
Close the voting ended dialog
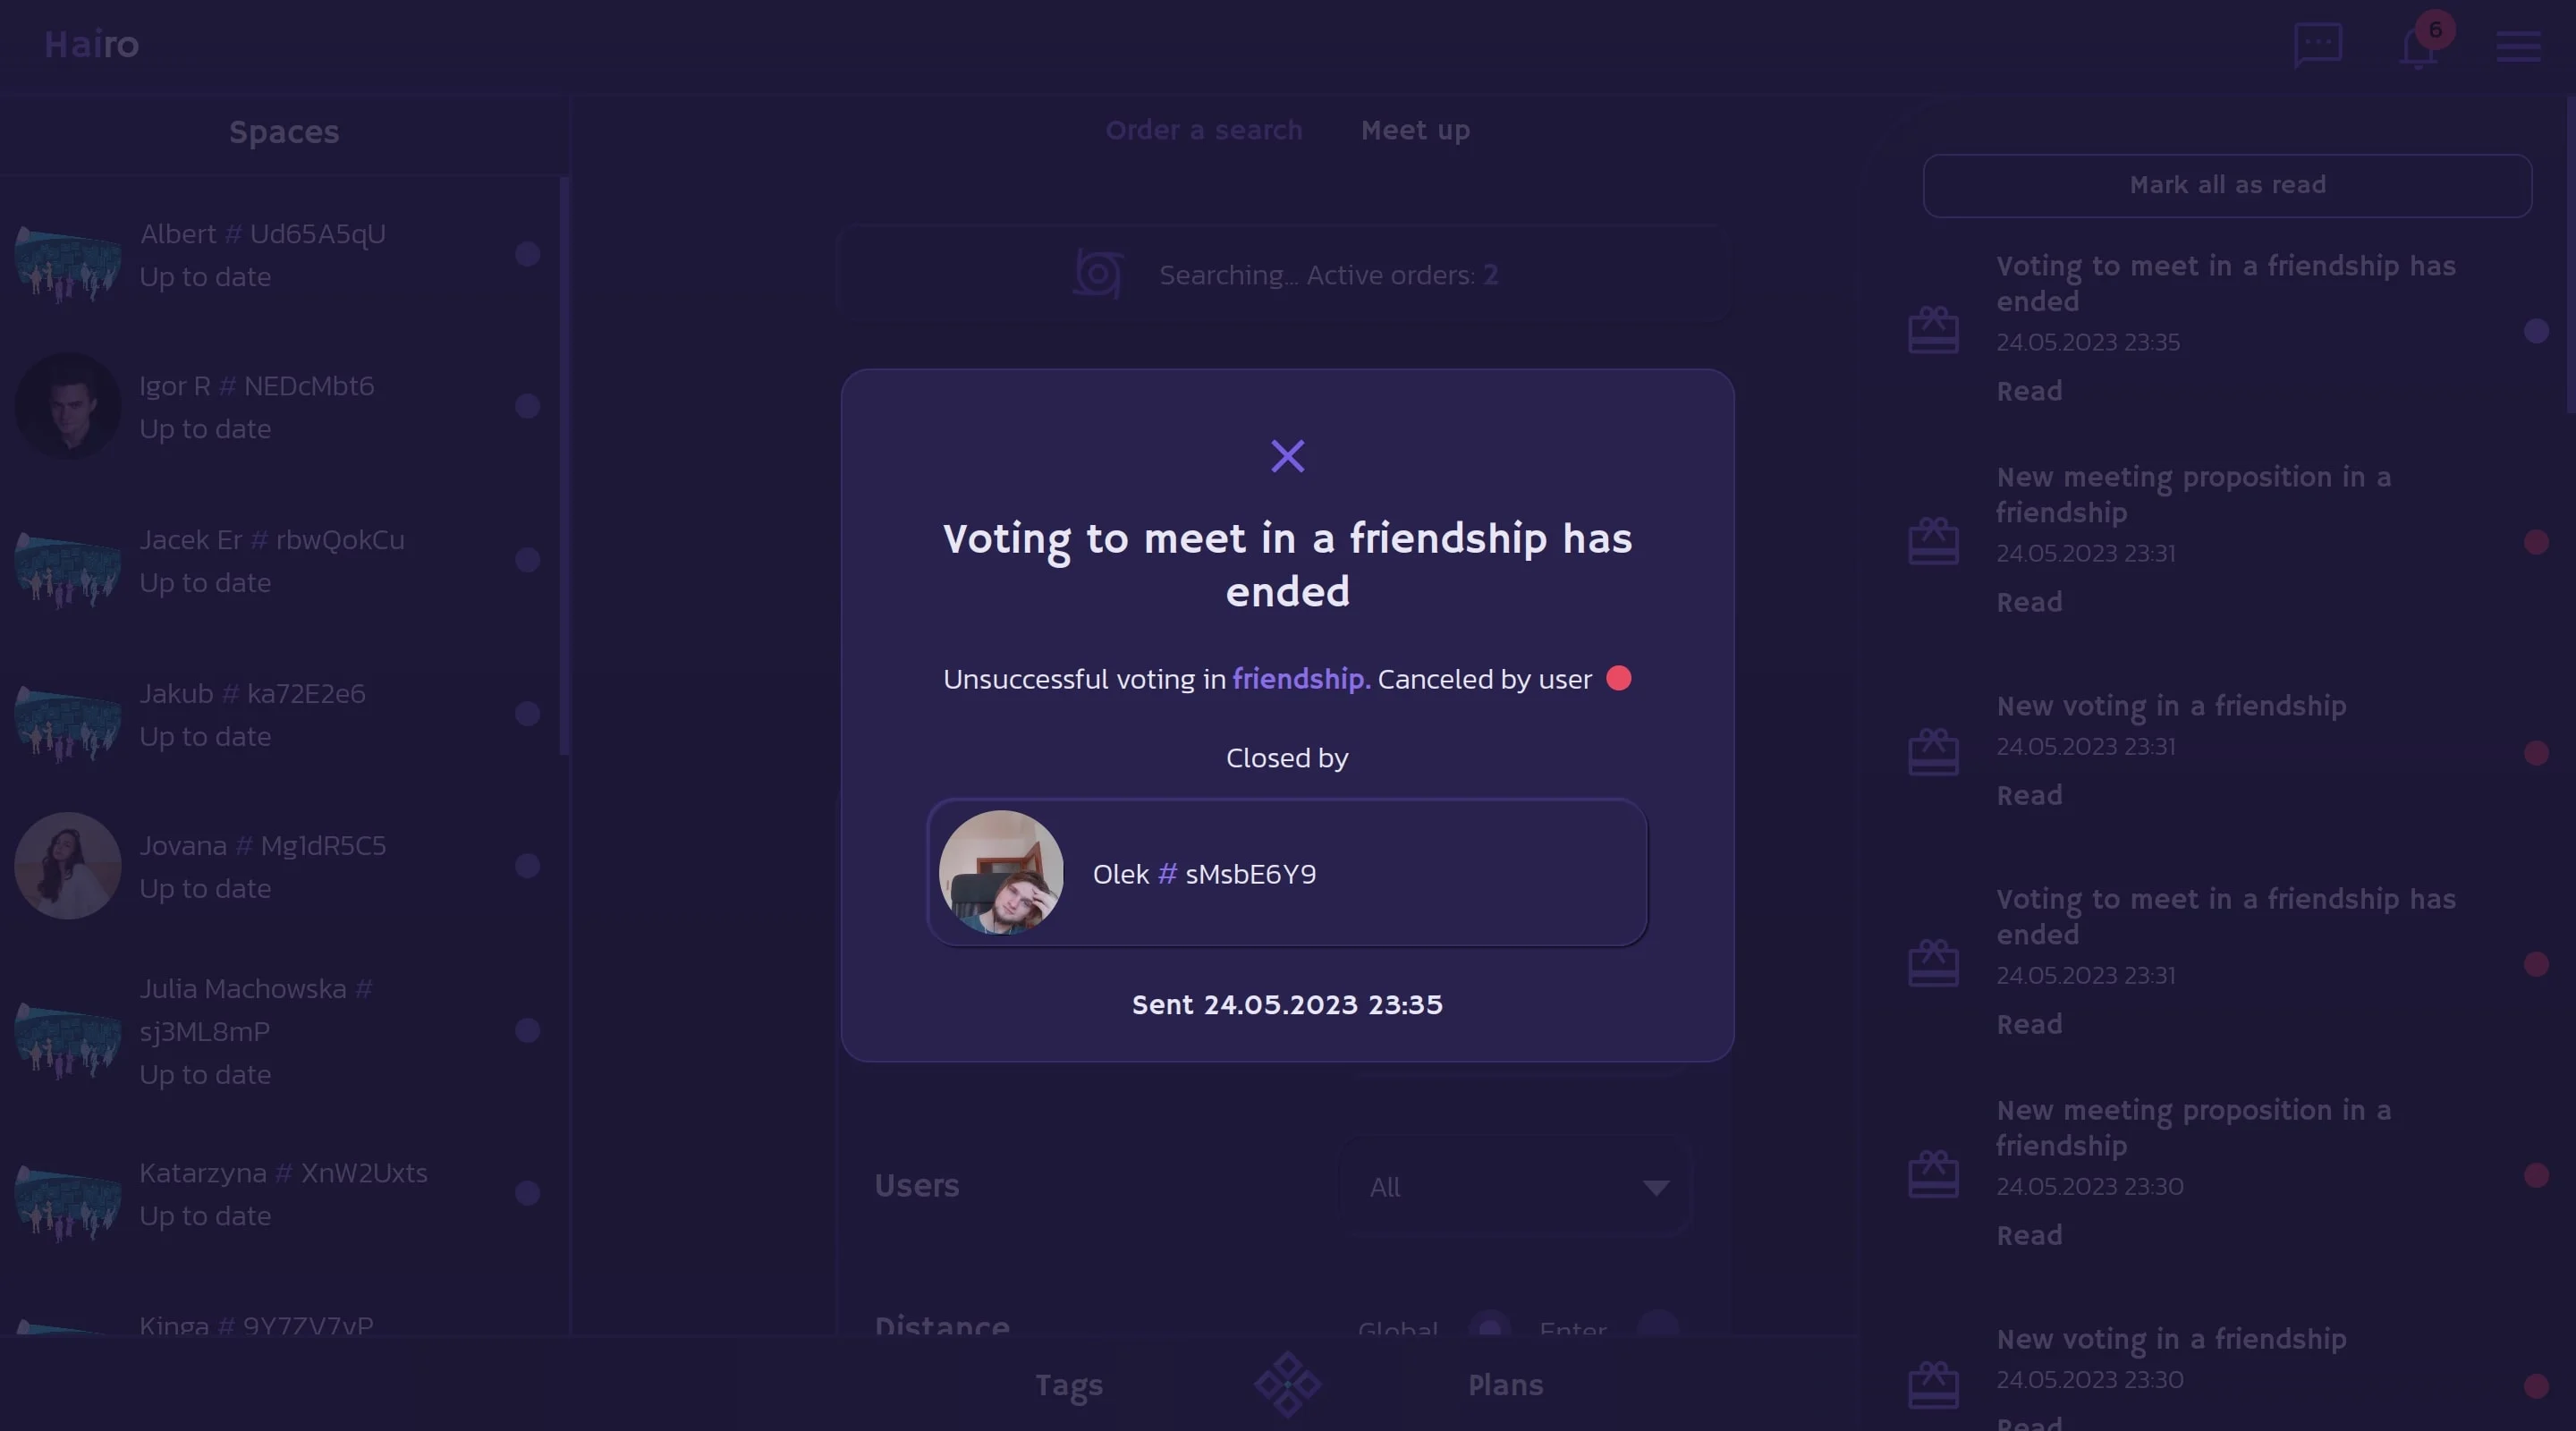click(1287, 456)
